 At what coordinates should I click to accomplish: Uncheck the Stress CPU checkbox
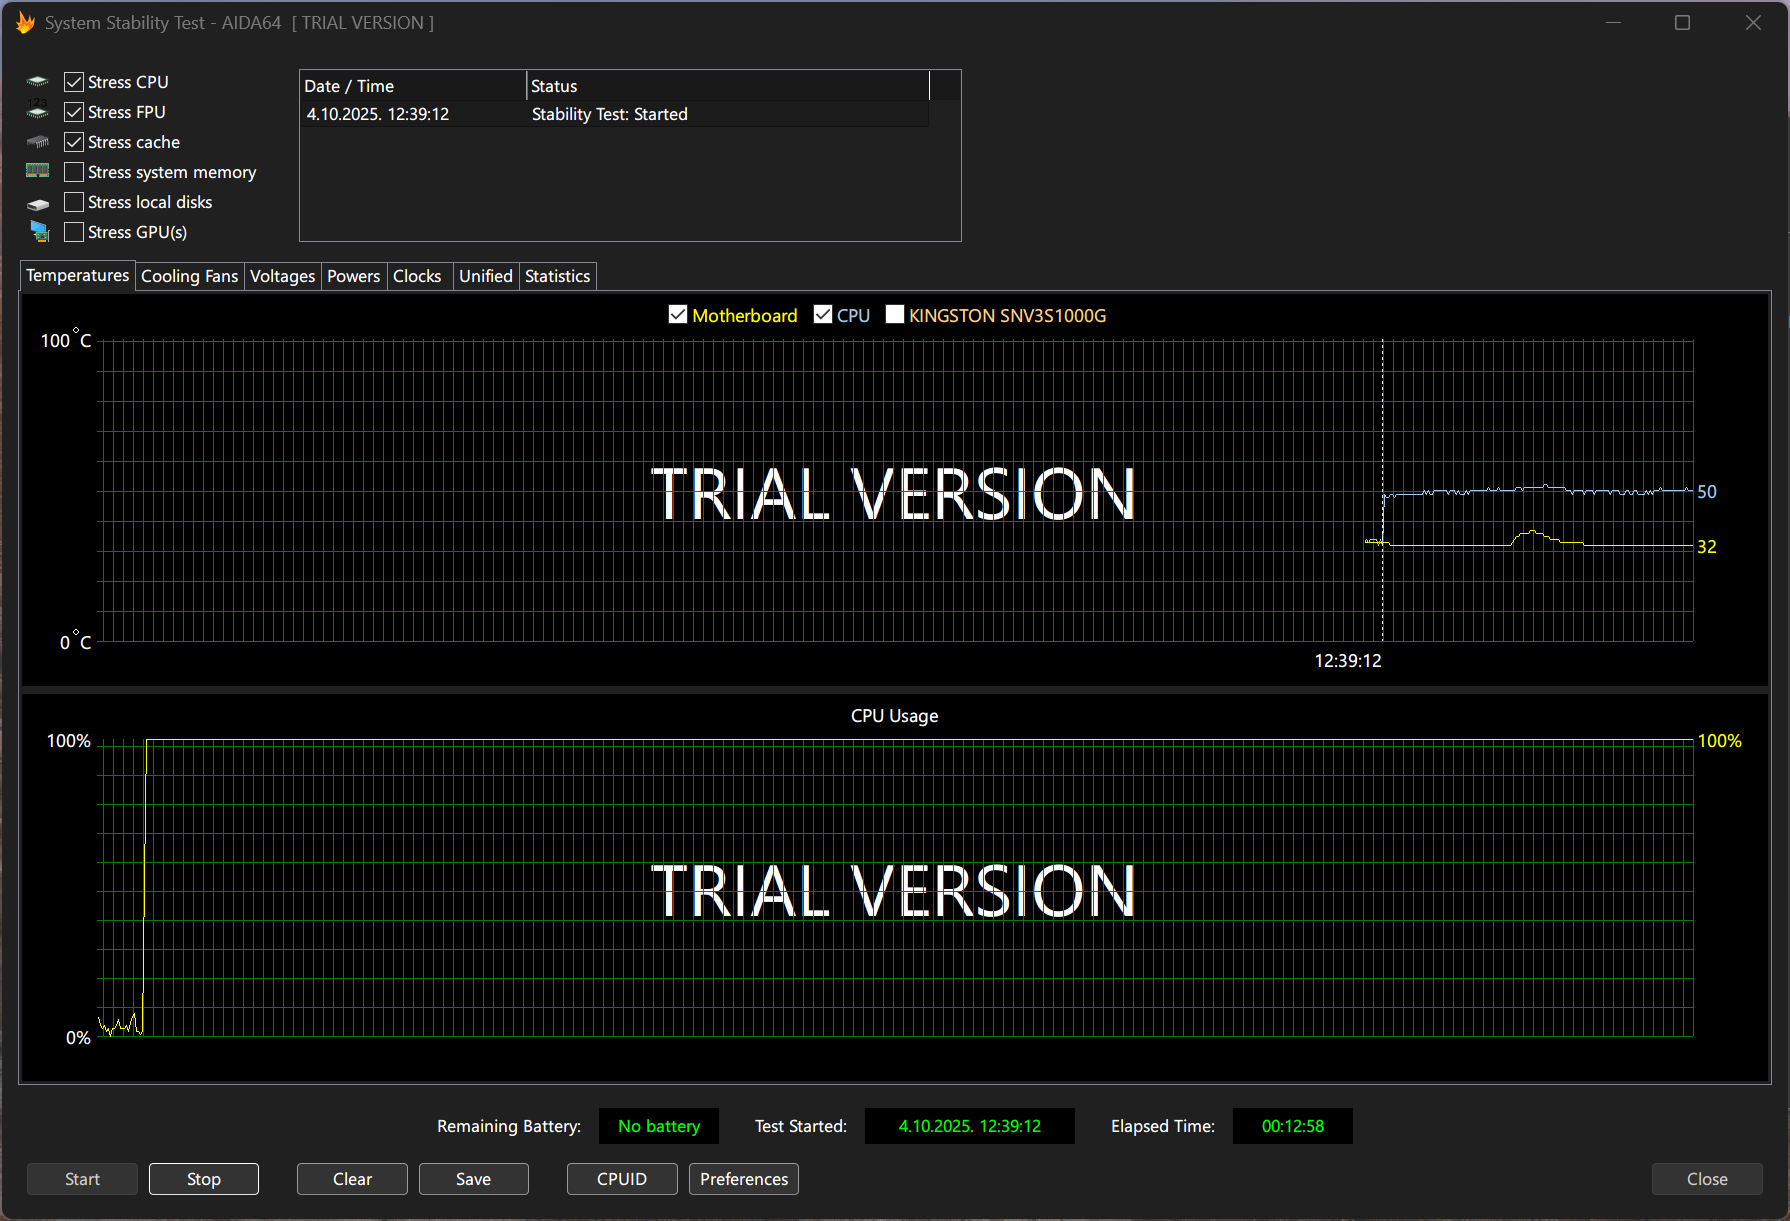(x=74, y=82)
